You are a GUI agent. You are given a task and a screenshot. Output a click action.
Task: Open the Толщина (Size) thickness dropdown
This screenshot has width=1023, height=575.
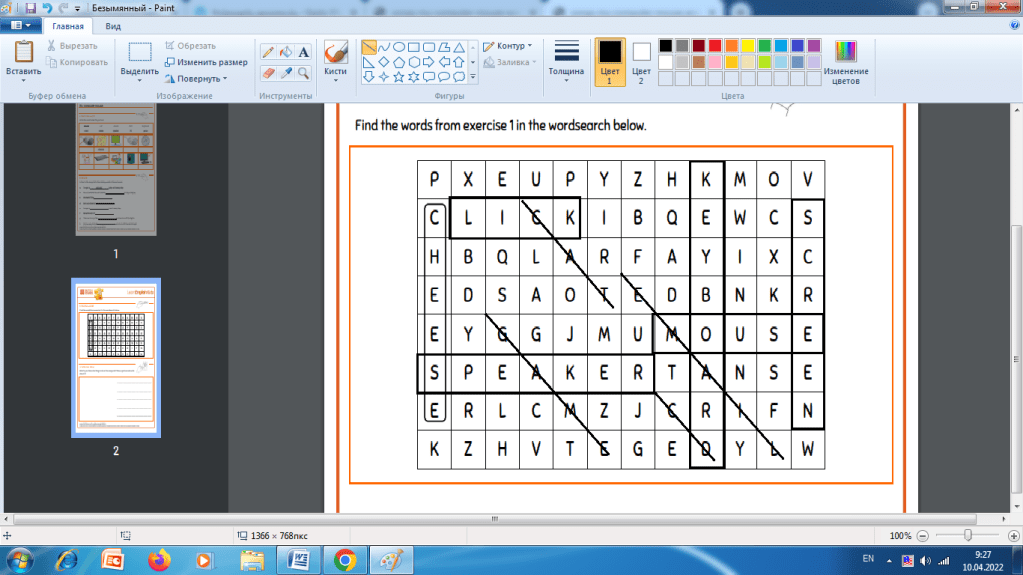click(x=567, y=61)
